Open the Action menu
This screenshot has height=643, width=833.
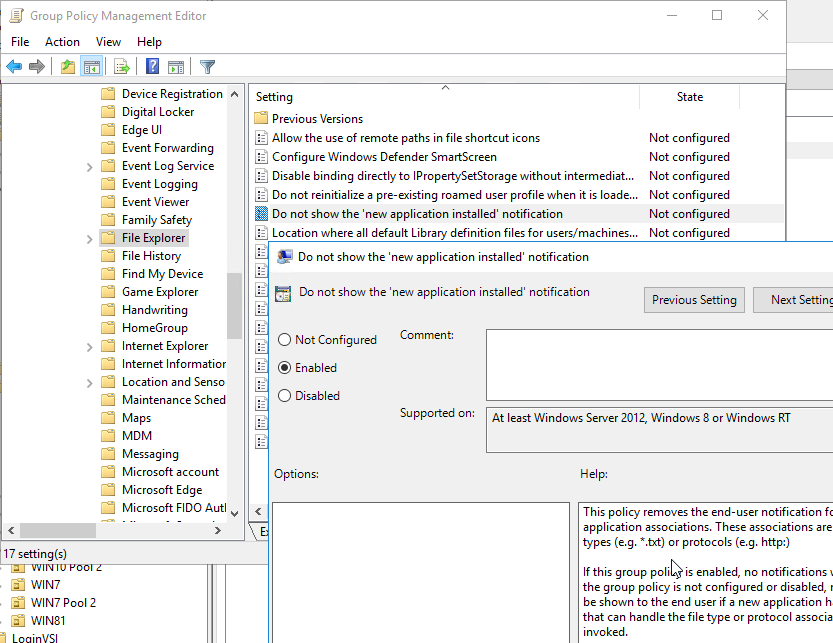point(62,41)
